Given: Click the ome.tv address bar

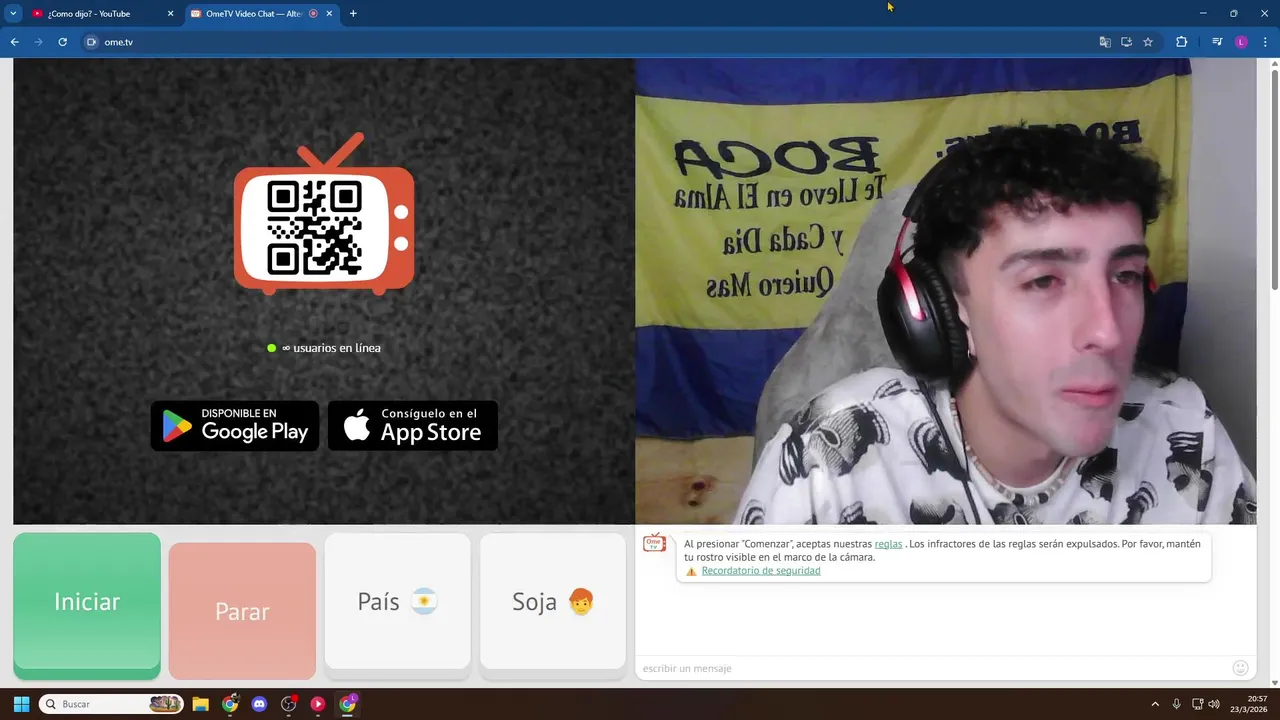Looking at the screenshot, I should (x=590, y=42).
